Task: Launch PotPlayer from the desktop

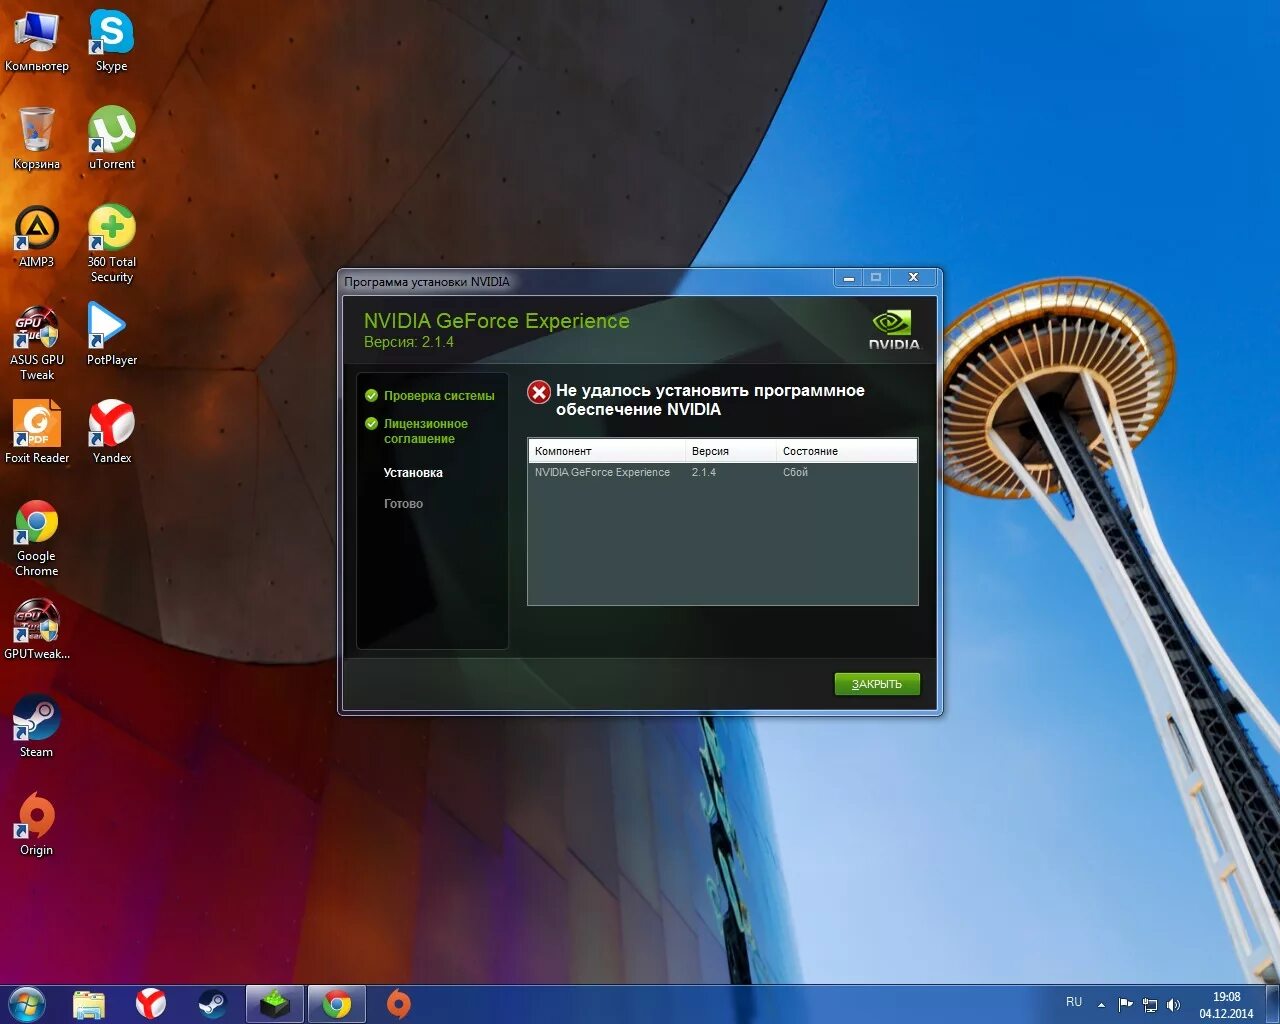Action: 111,334
